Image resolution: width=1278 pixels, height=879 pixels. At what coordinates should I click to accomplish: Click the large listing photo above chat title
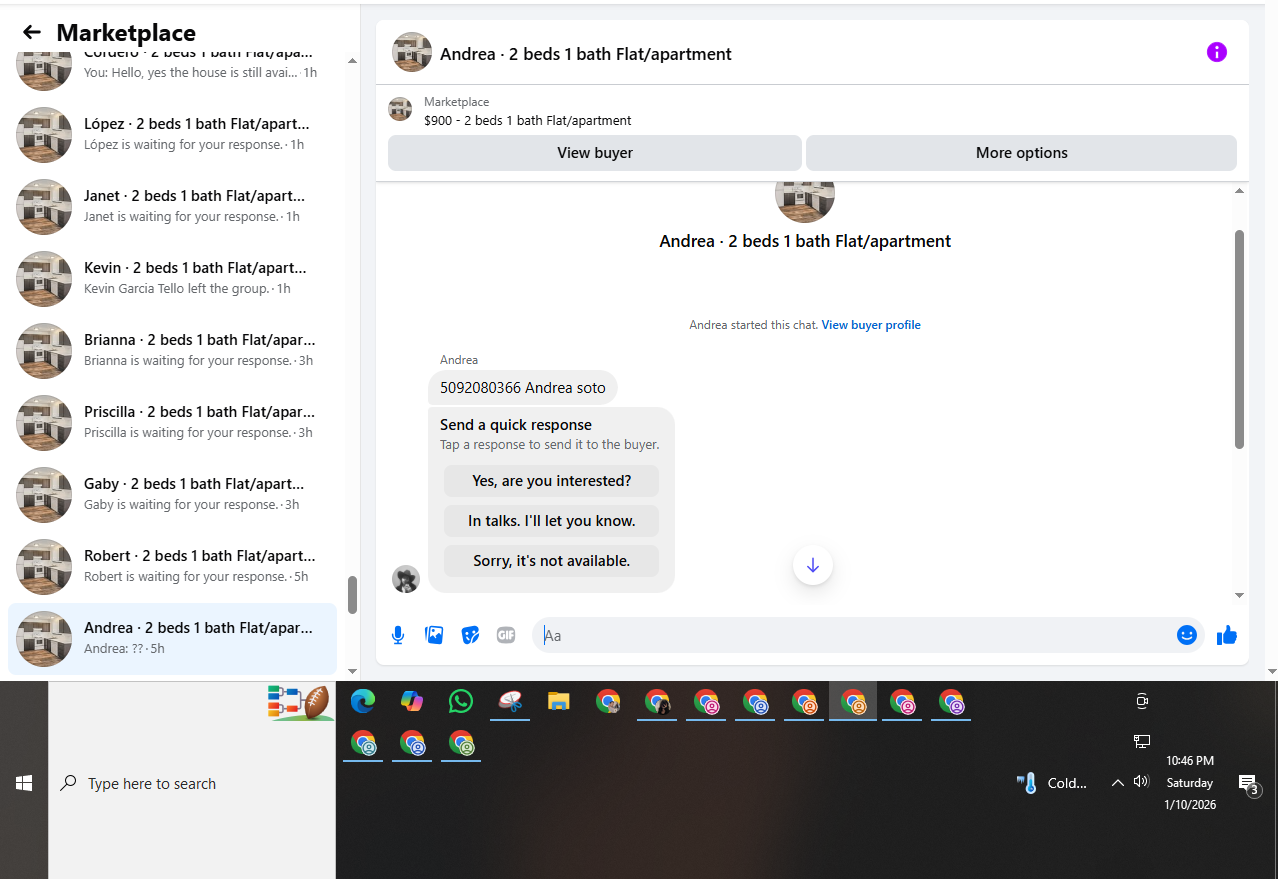click(x=805, y=203)
